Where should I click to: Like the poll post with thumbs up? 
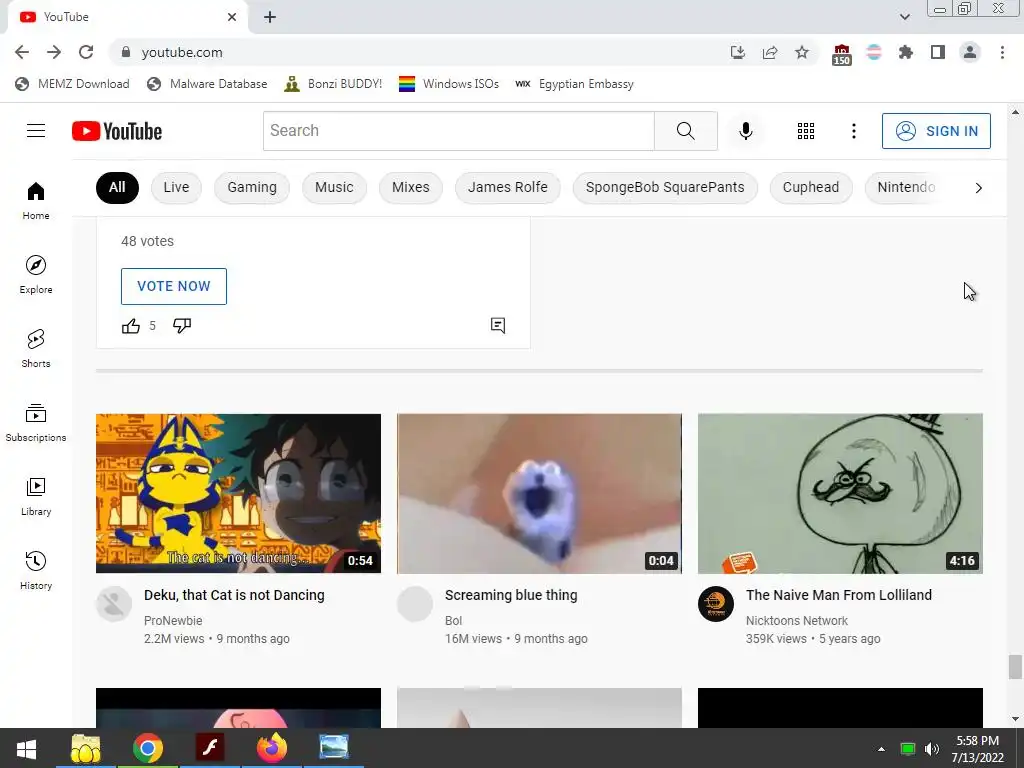coord(131,325)
